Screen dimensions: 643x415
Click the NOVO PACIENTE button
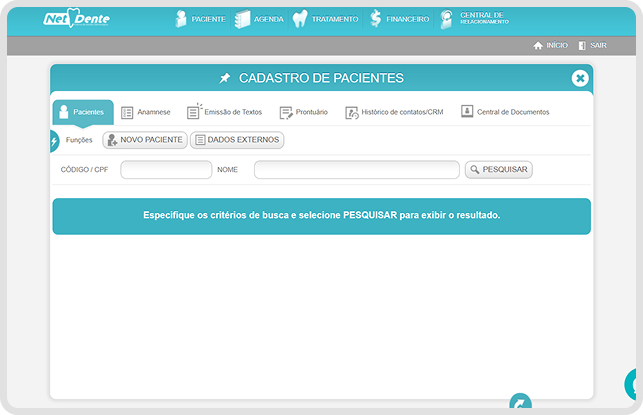[x=145, y=140]
